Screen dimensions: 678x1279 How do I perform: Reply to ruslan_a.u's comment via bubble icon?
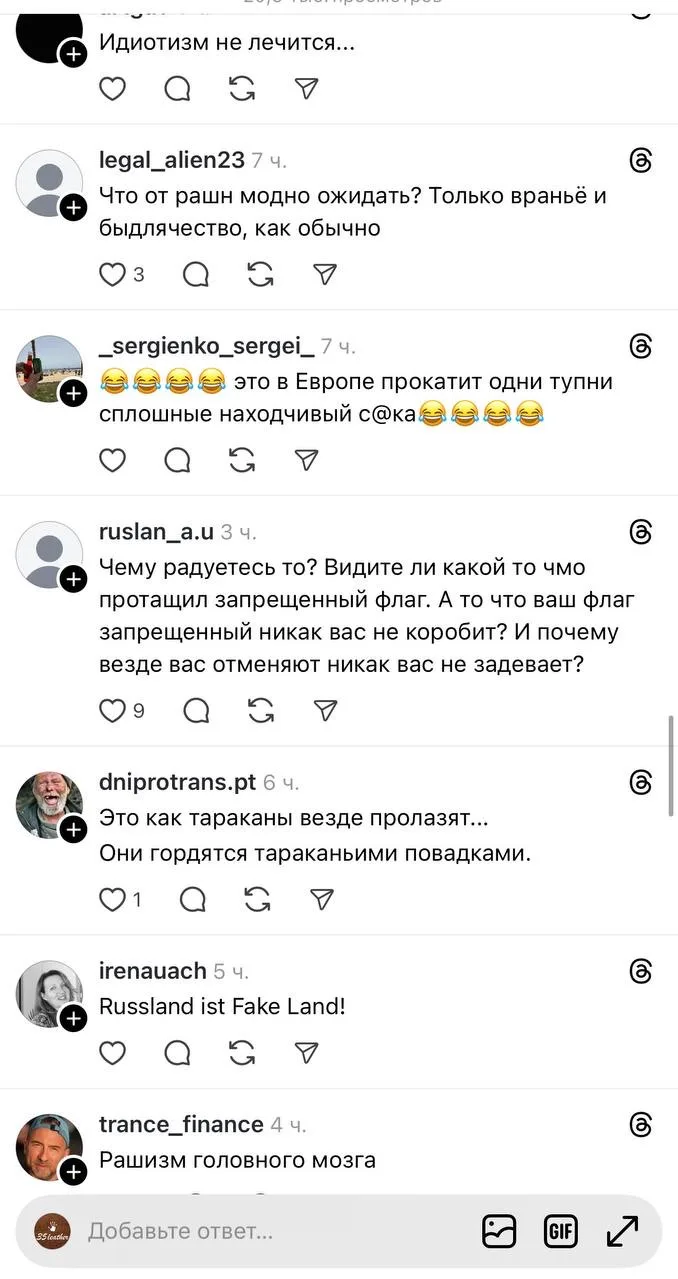point(197,710)
